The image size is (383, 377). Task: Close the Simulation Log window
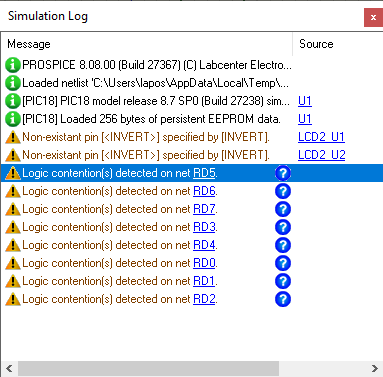(373, 17)
